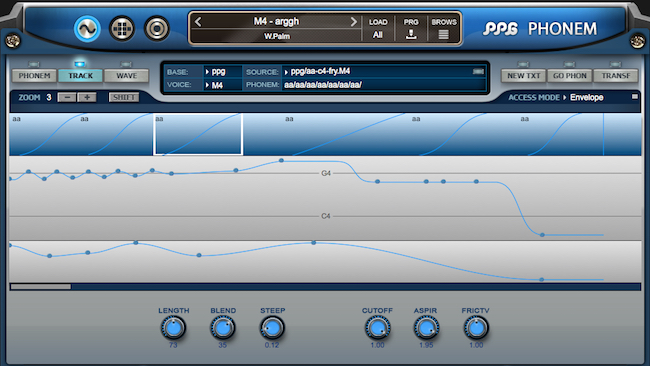Image resolution: width=650 pixels, height=366 pixels.
Task: Open the waveform editor page icon
Action: 87,29
